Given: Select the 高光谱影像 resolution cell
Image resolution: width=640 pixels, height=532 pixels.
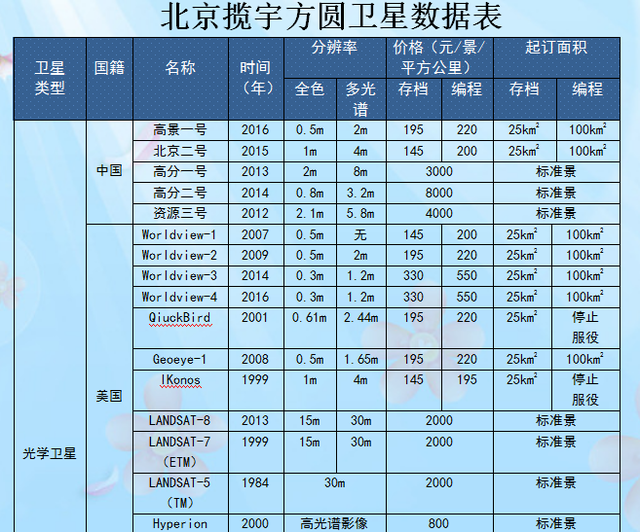Looking at the screenshot, I should pos(334,524).
